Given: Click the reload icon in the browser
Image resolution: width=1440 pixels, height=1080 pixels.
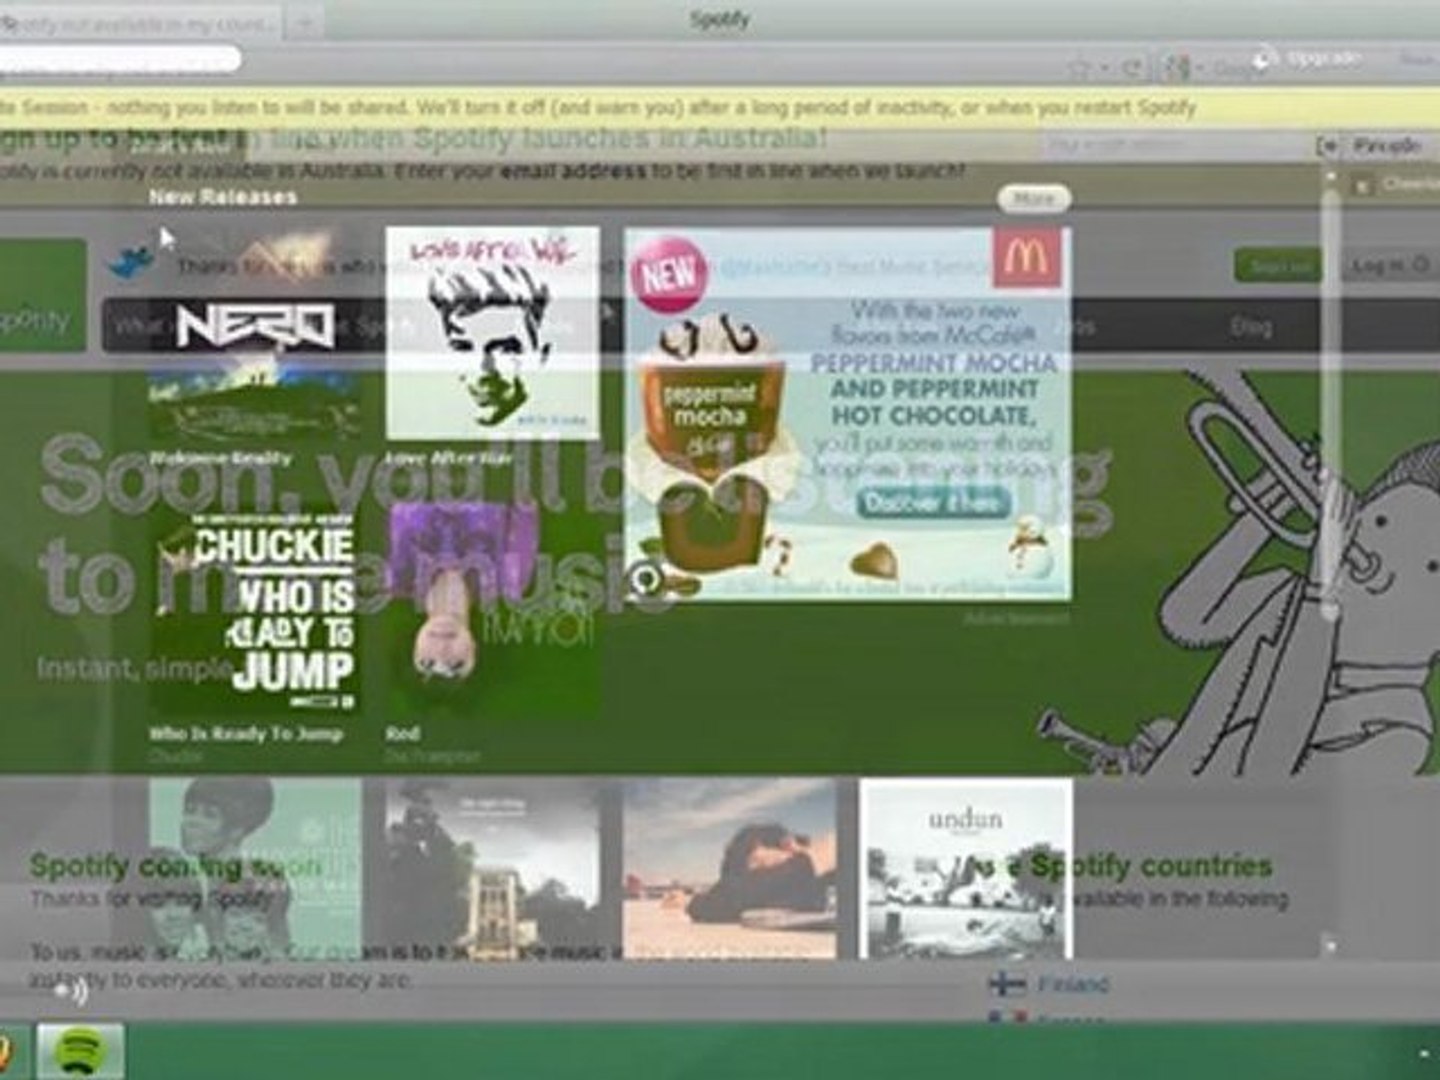Looking at the screenshot, I should pos(1132,69).
